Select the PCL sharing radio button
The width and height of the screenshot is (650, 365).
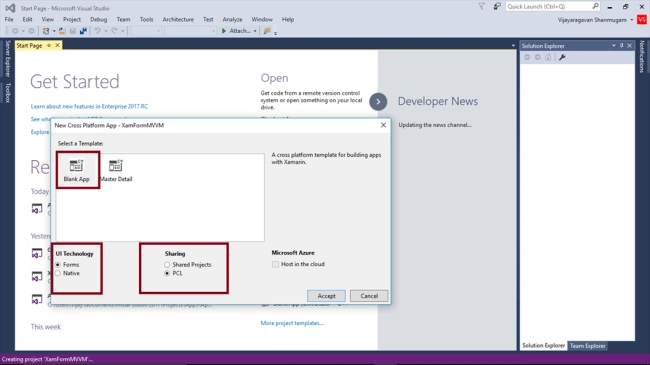click(x=167, y=273)
